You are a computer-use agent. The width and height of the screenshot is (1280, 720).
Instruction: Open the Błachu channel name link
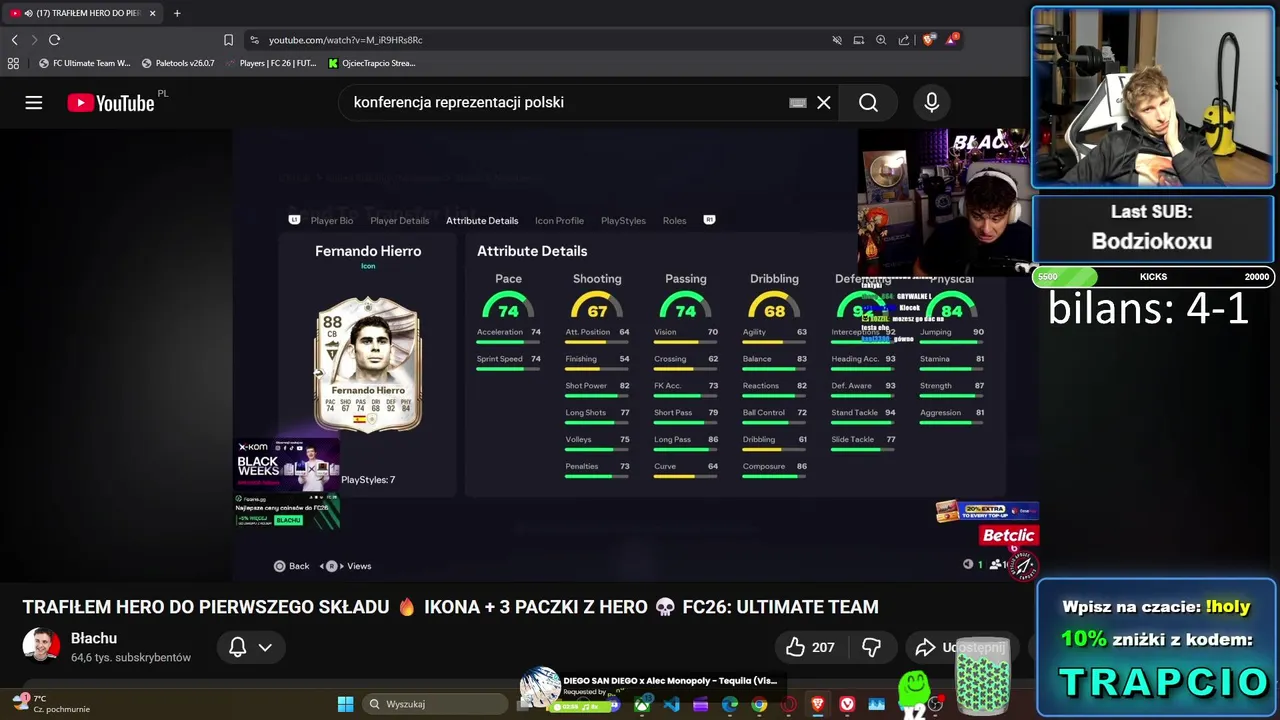click(x=94, y=638)
